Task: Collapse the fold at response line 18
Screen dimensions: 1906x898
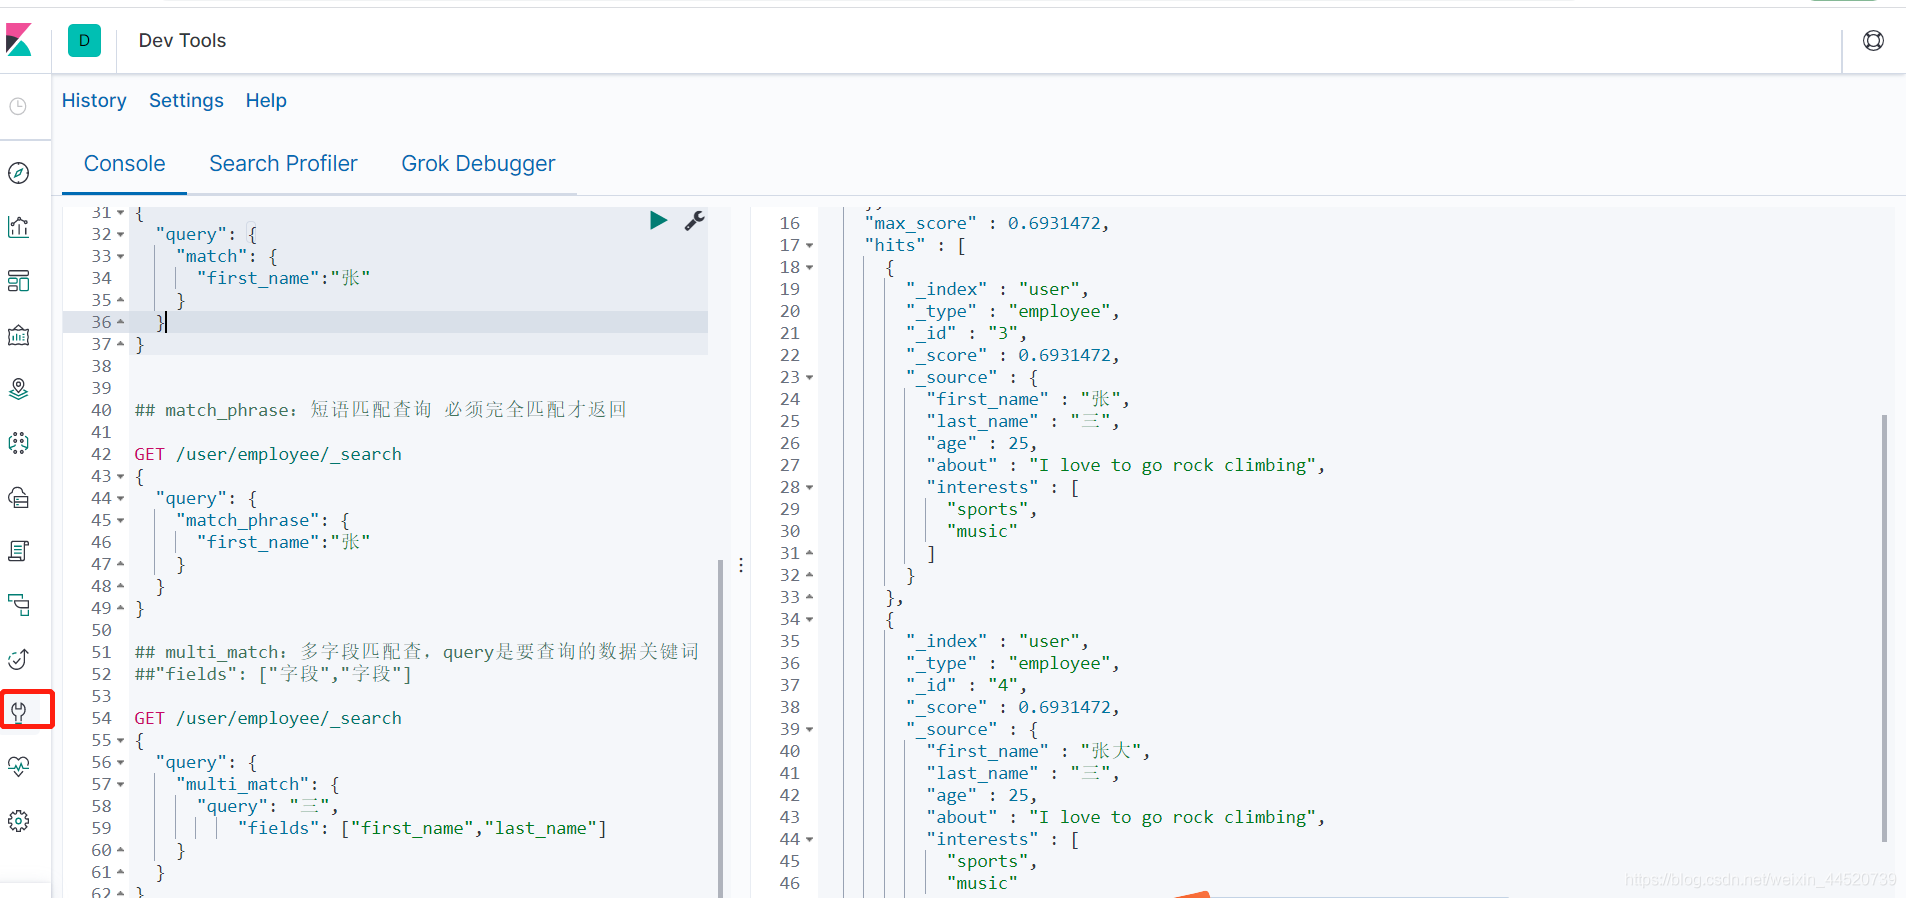Action: click(x=809, y=268)
